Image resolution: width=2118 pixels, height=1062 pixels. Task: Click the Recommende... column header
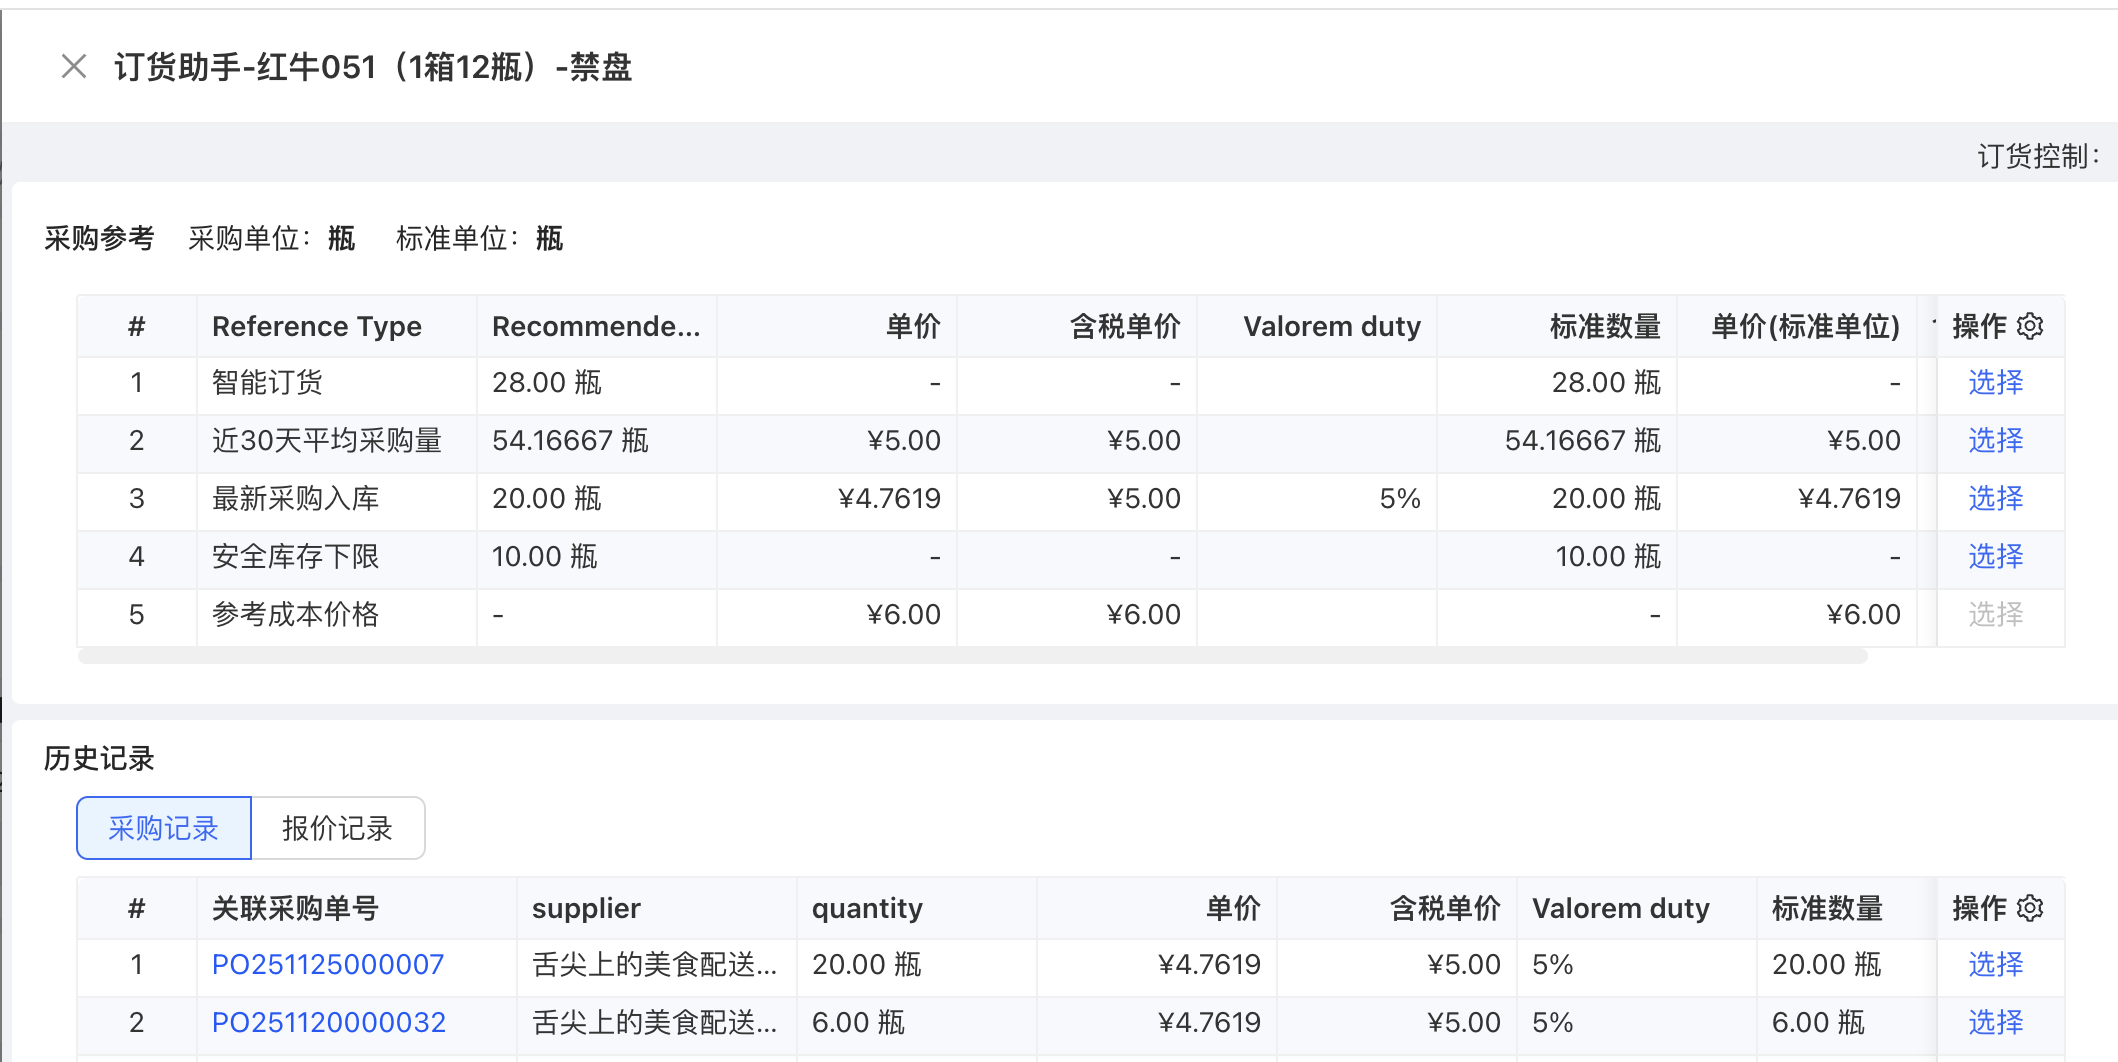(x=596, y=327)
